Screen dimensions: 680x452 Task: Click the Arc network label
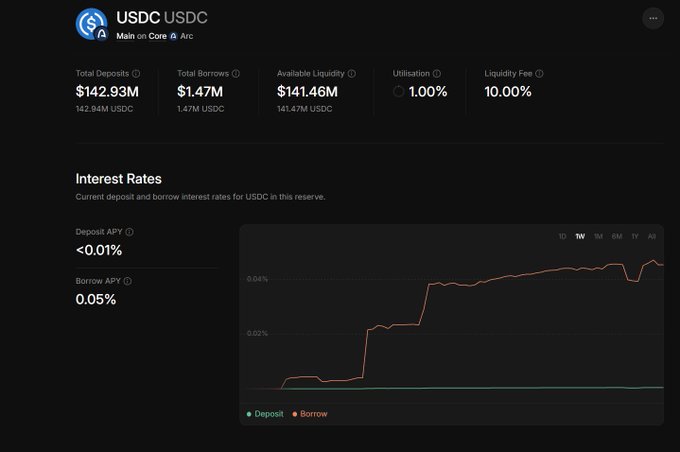pyautogui.click(x=186, y=36)
